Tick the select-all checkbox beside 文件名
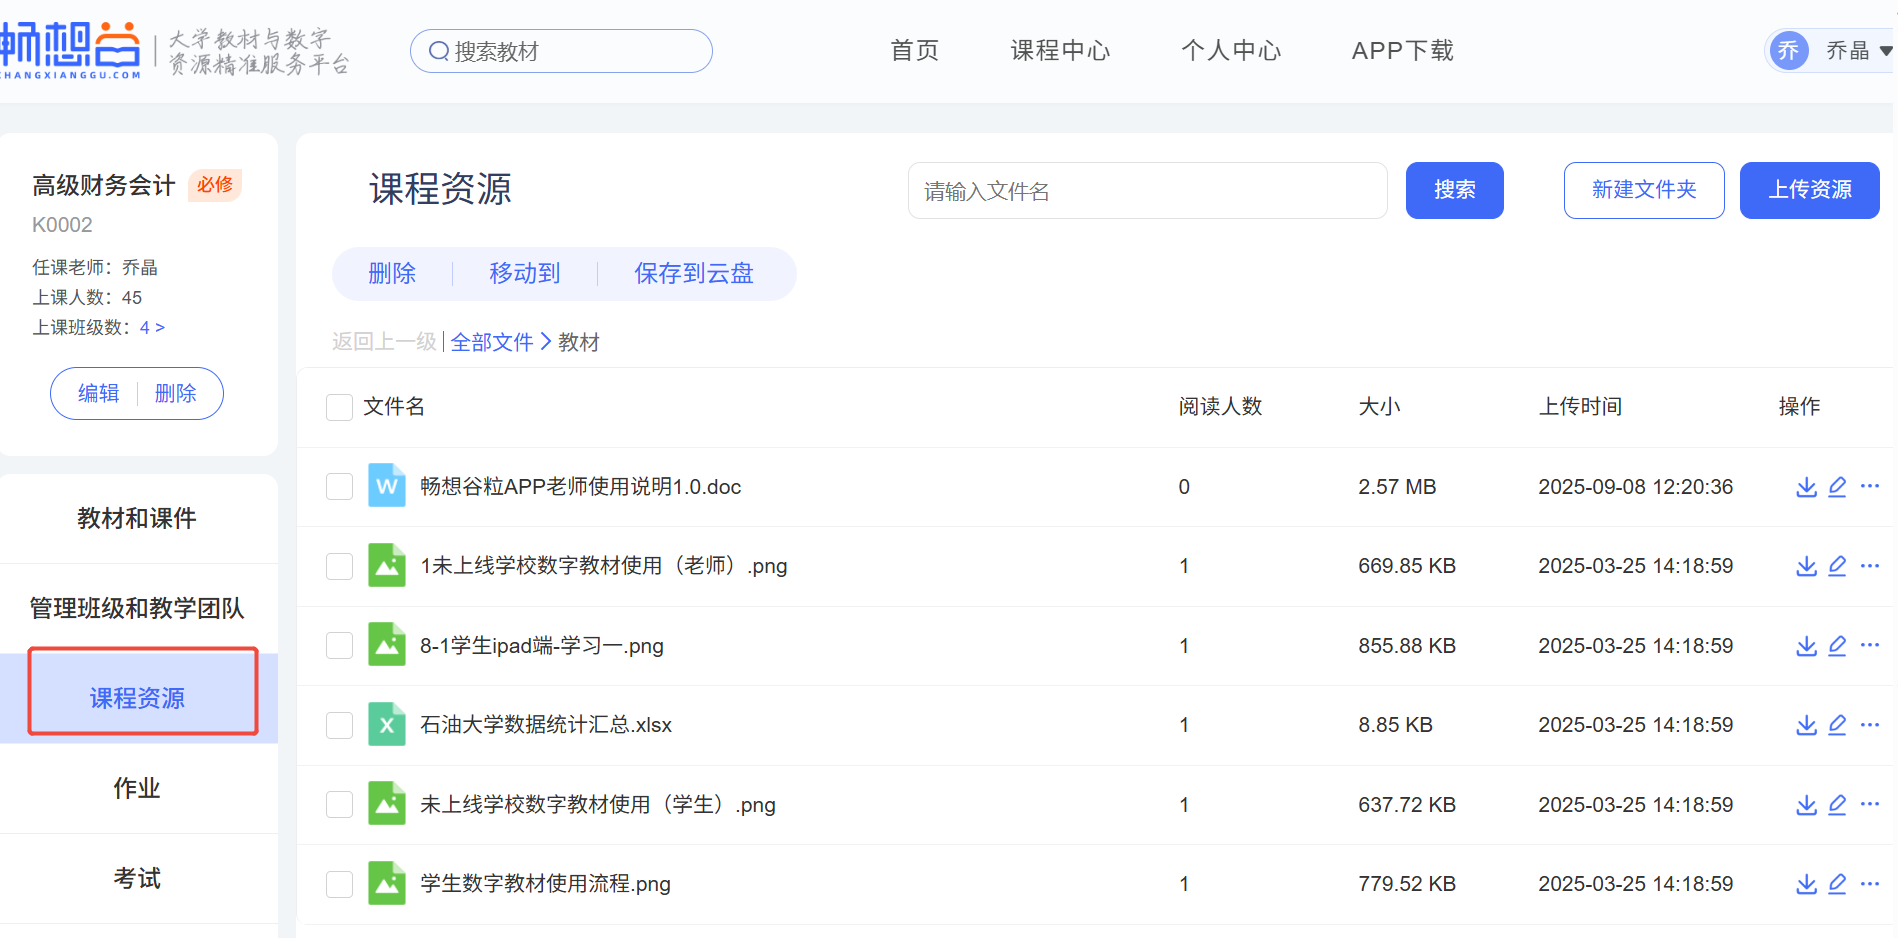Viewport: 1898px width, 938px height. (339, 407)
